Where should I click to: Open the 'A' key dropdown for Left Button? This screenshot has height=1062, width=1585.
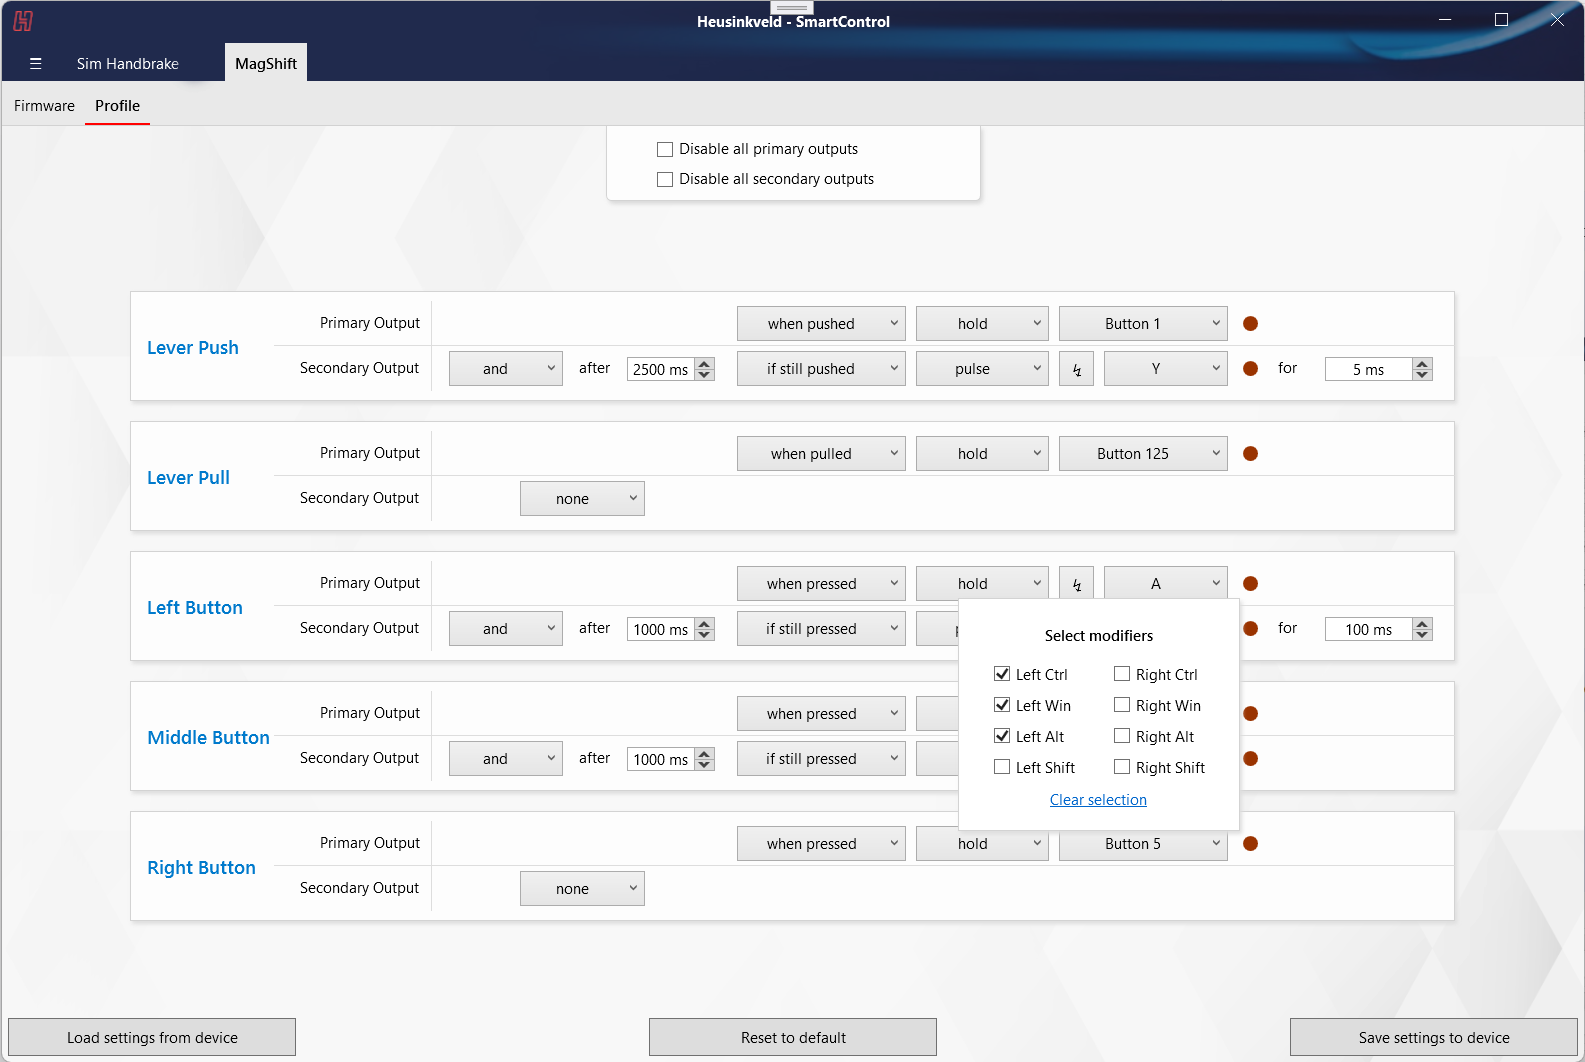[1166, 584]
